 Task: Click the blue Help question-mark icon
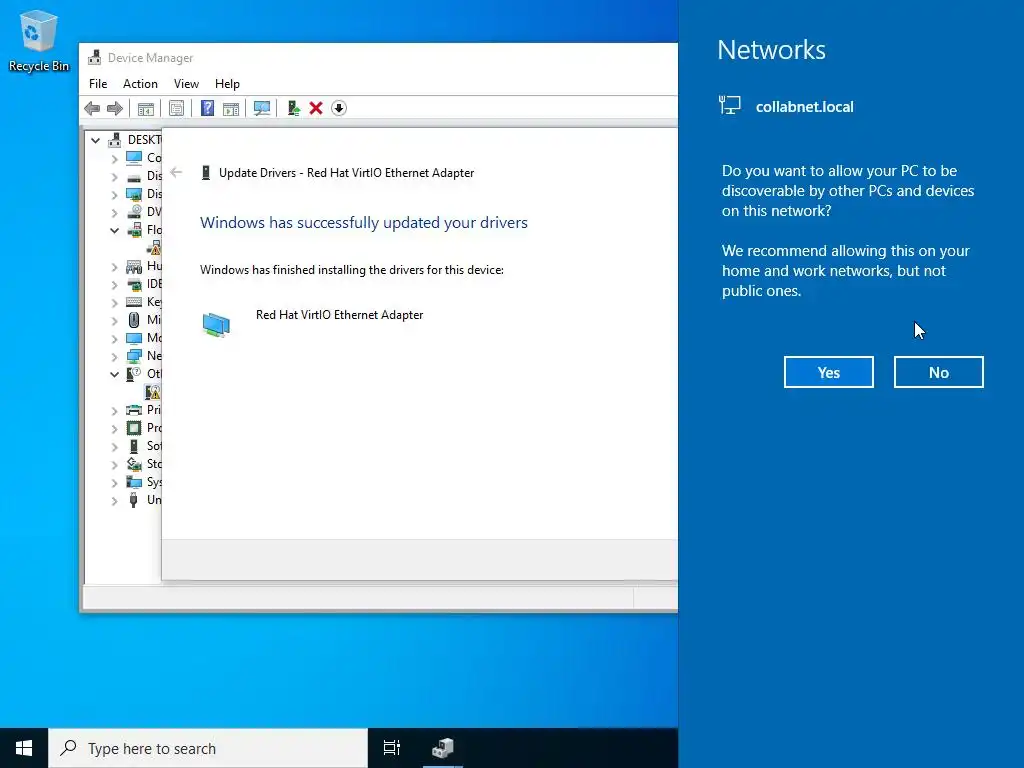point(207,108)
